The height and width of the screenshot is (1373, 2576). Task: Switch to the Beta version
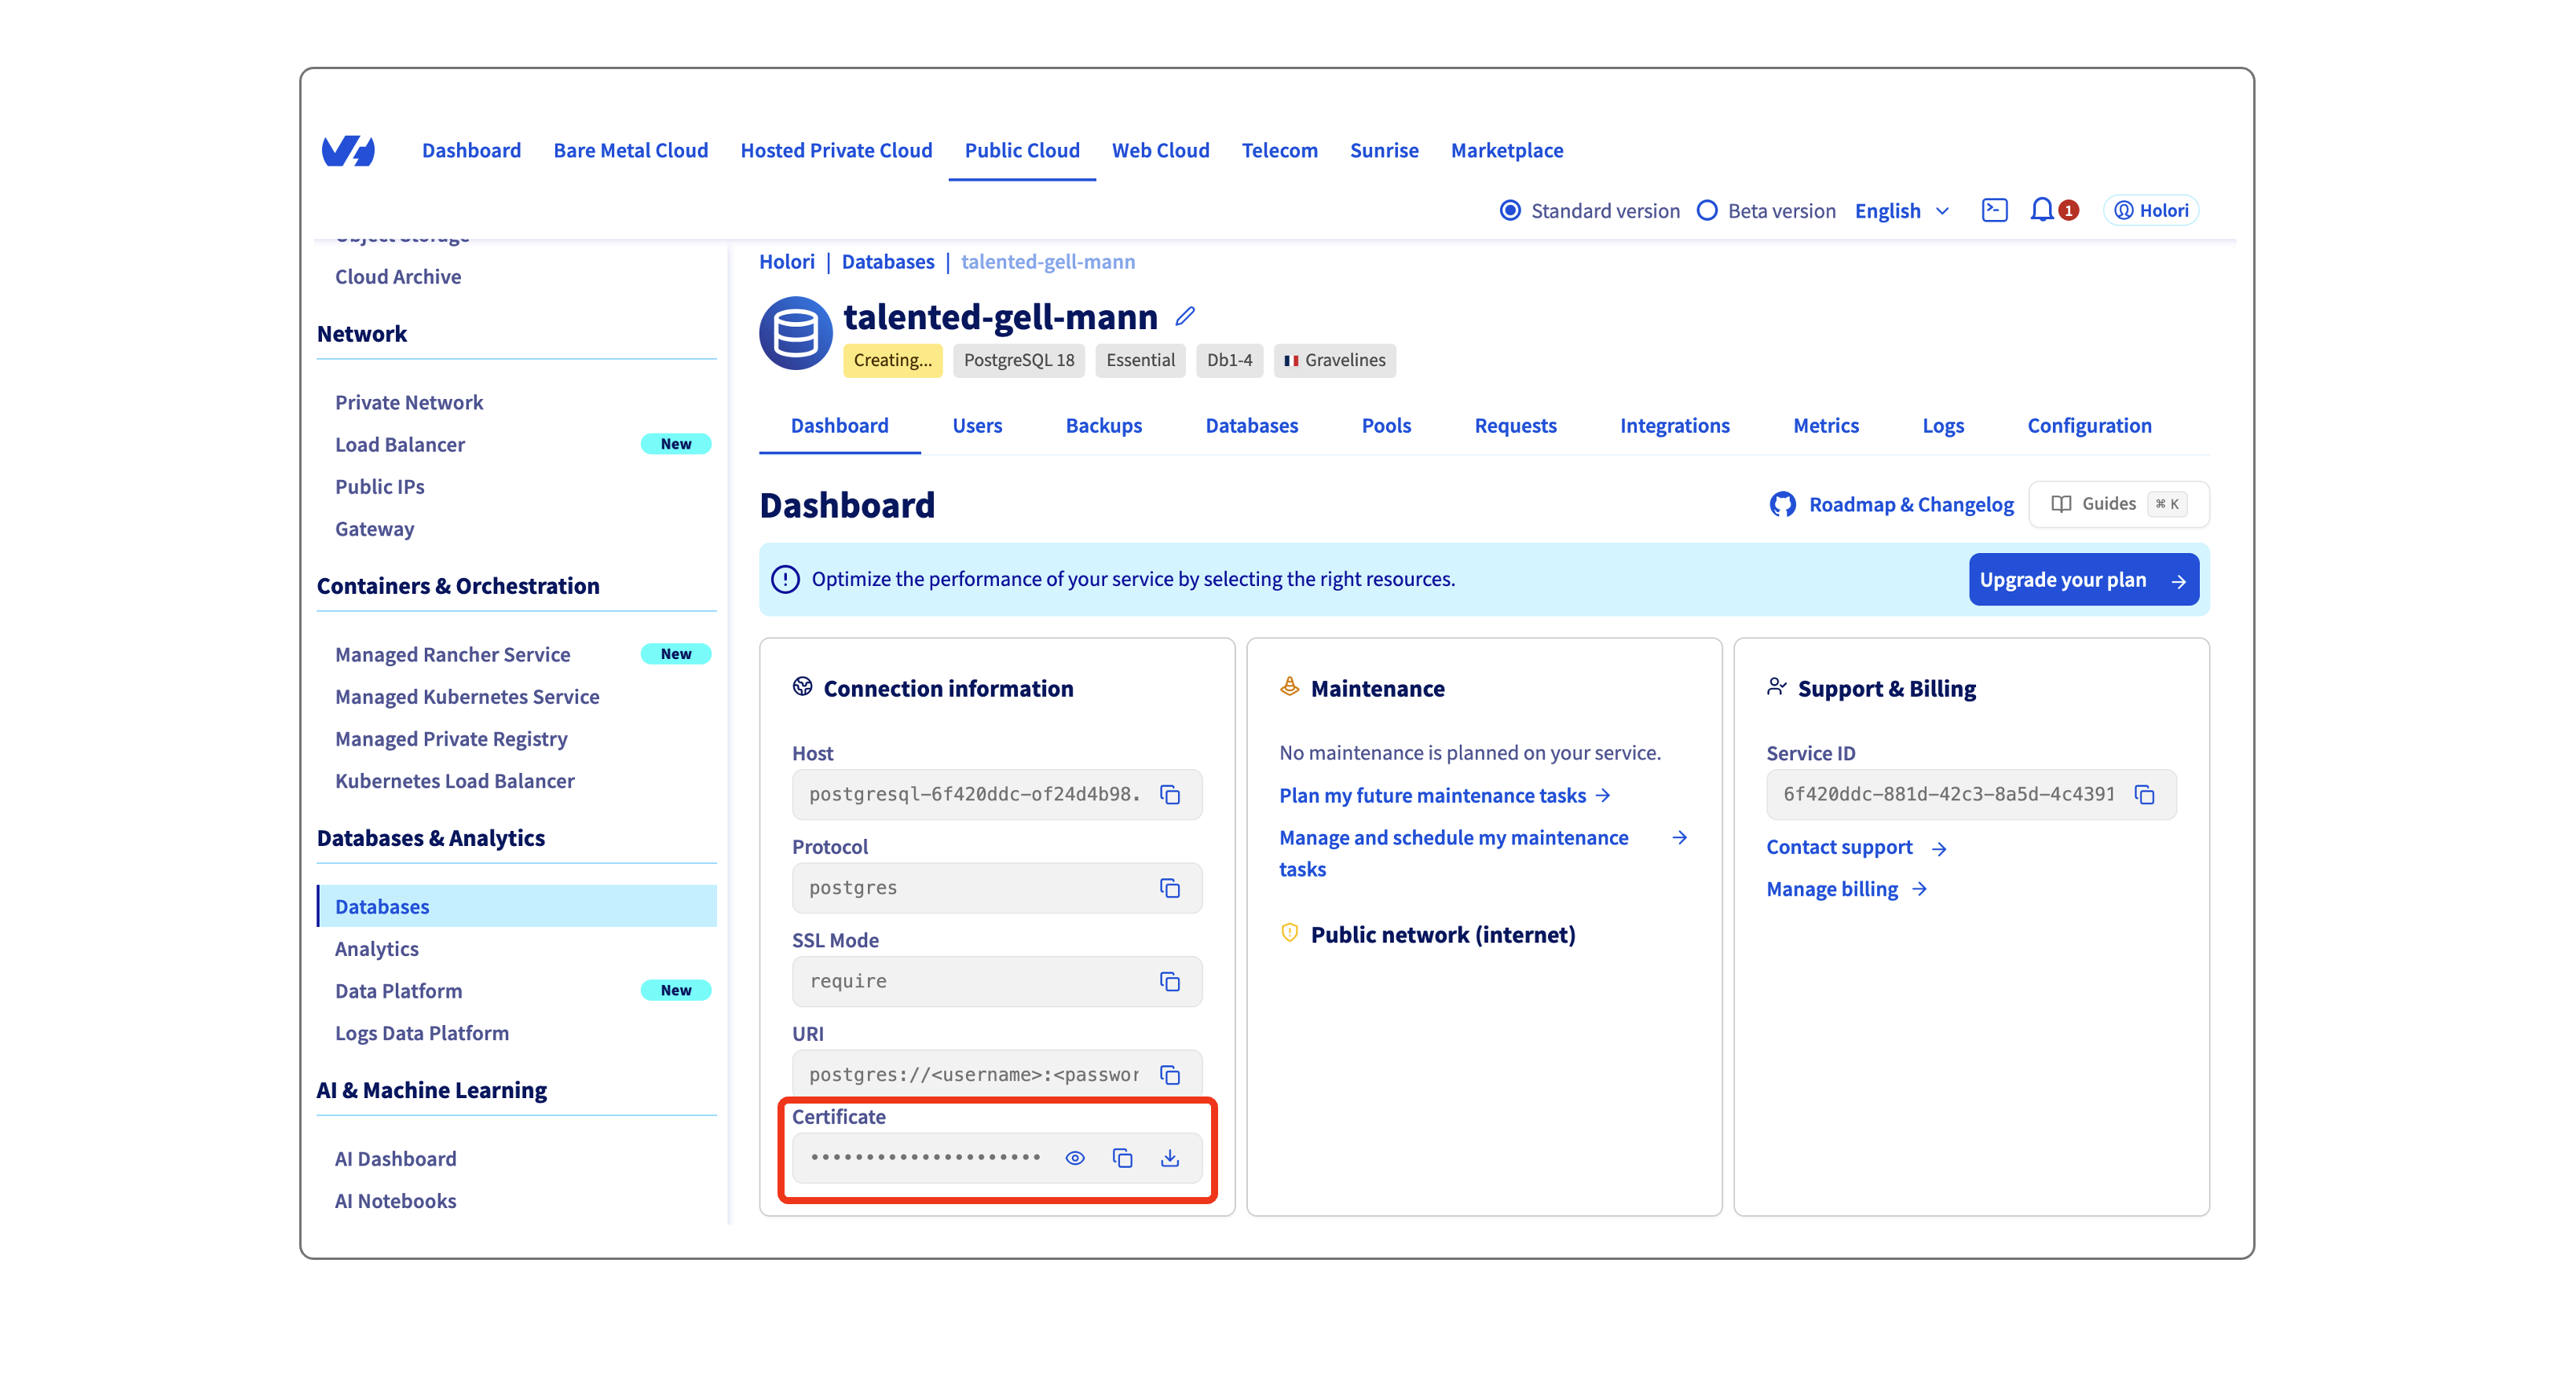[x=1707, y=210]
